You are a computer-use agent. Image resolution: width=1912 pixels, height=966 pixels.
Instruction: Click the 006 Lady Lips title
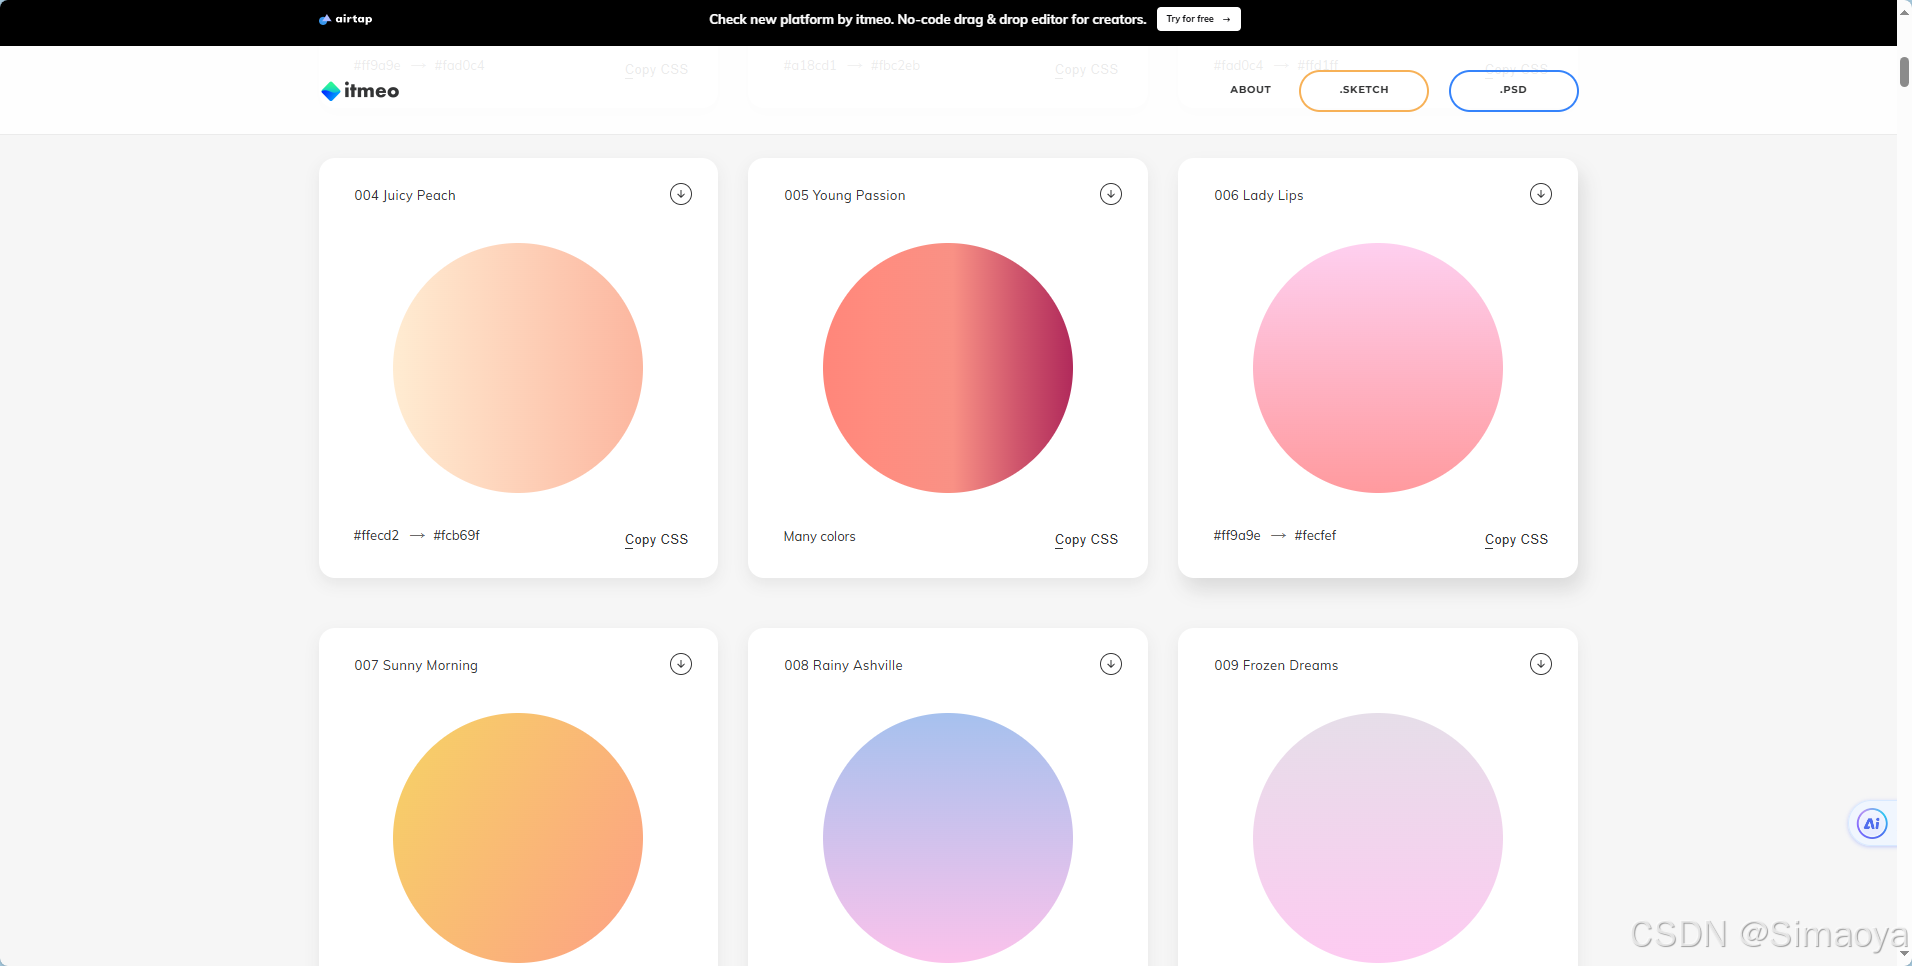[1259, 195]
